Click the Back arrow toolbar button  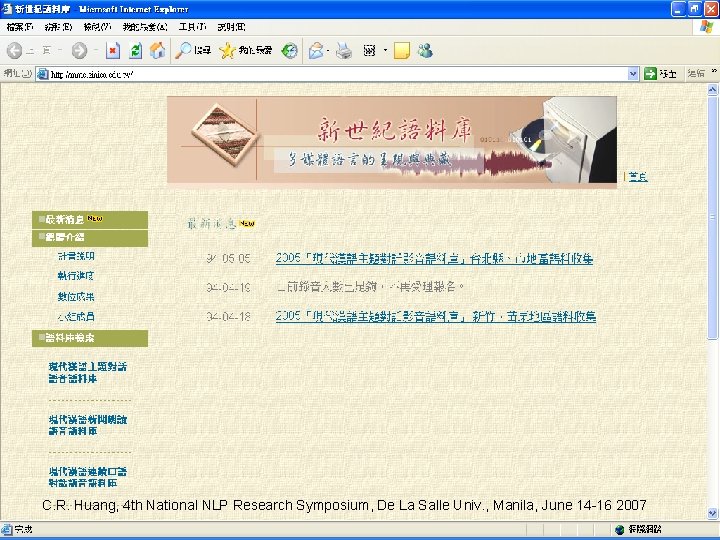pos(14,51)
